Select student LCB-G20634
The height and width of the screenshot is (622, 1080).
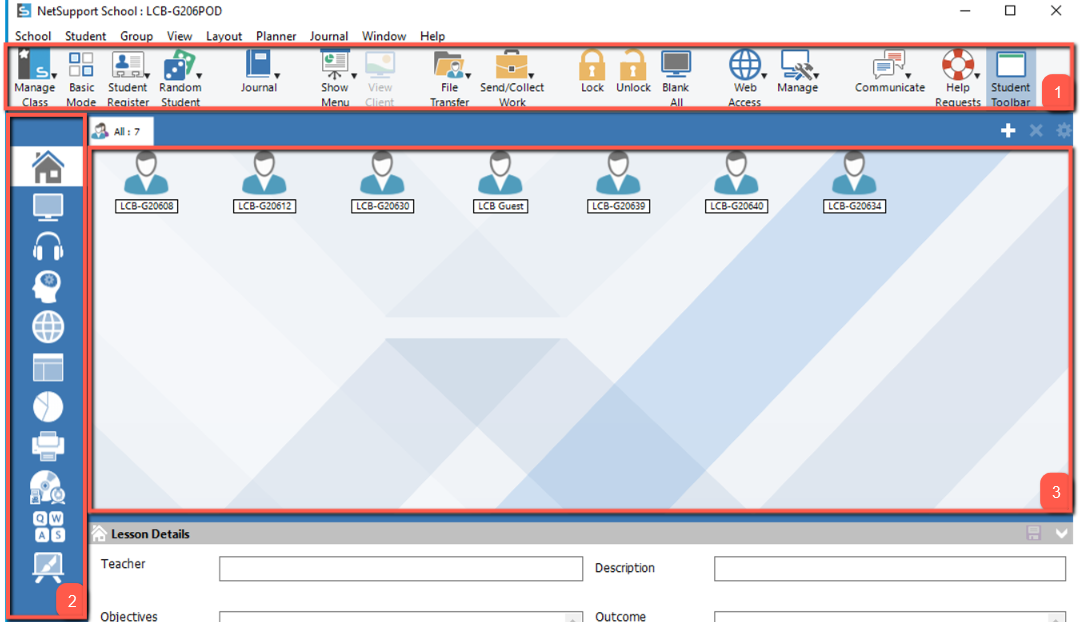click(x=854, y=183)
